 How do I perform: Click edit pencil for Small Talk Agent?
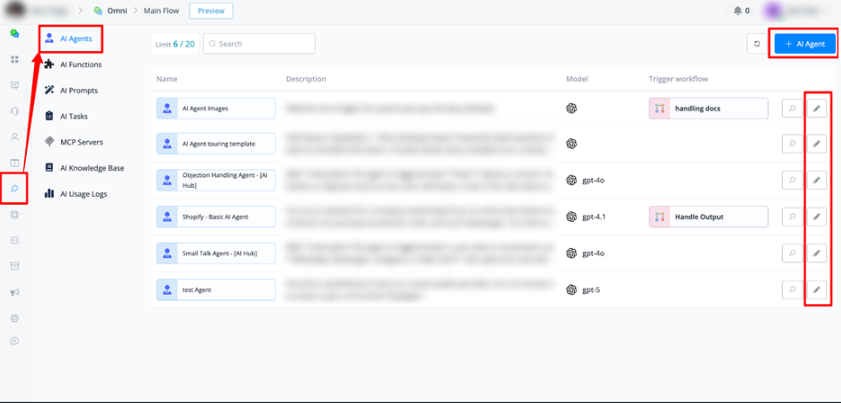coord(817,253)
